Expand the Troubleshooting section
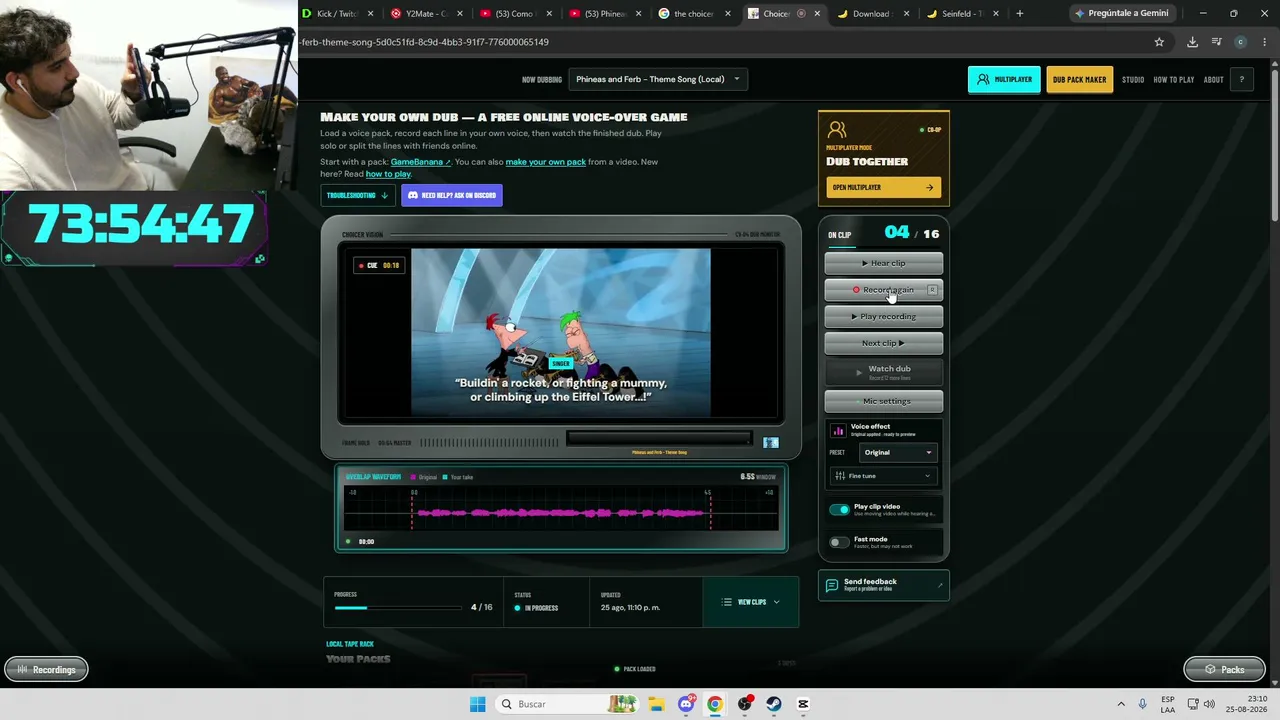 click(x=357, y=195)
